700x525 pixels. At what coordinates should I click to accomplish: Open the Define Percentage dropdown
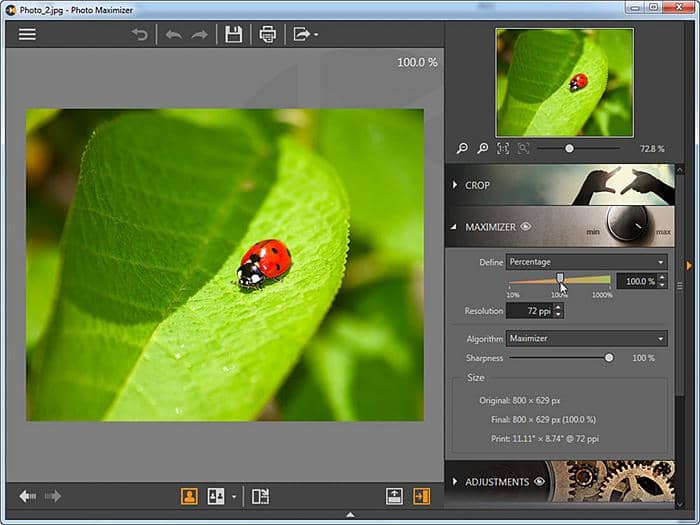tap(586, 262)
